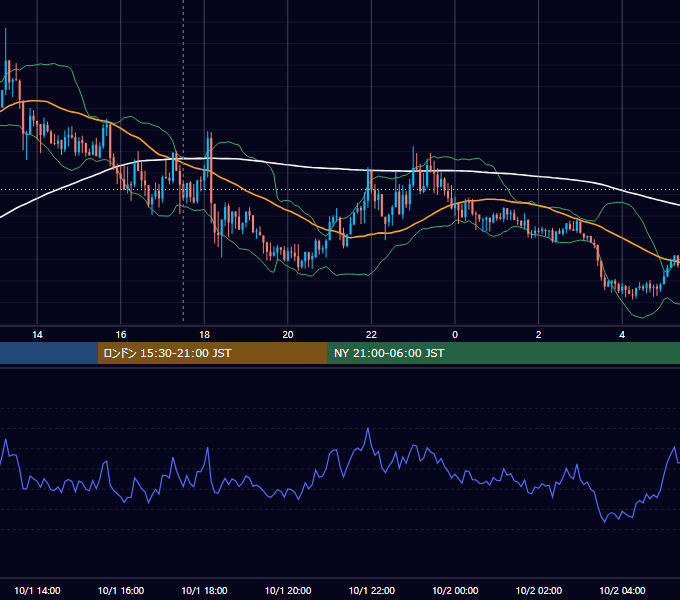Screen dimensions: 680x600
Task: Click the 10/1 18:00 date label
Action: point(204,590)
